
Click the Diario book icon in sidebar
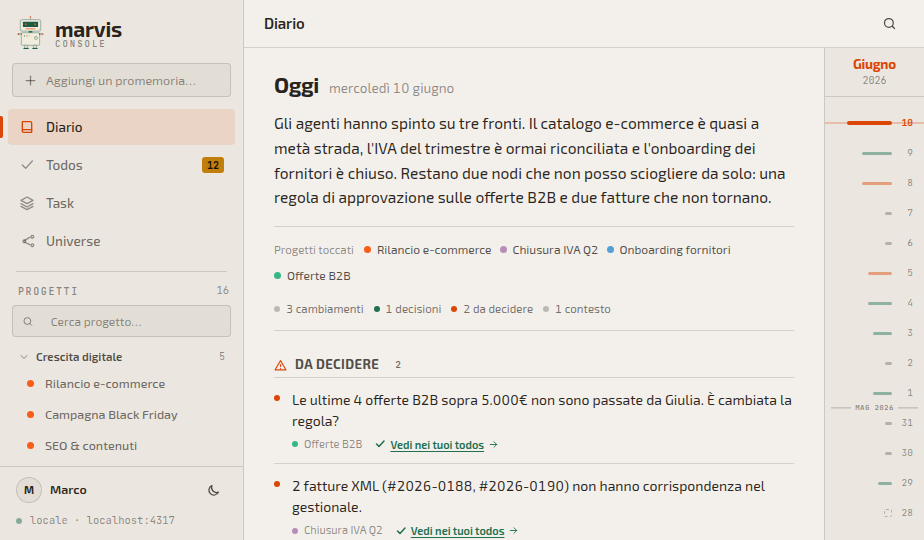[x=27, y=127]
